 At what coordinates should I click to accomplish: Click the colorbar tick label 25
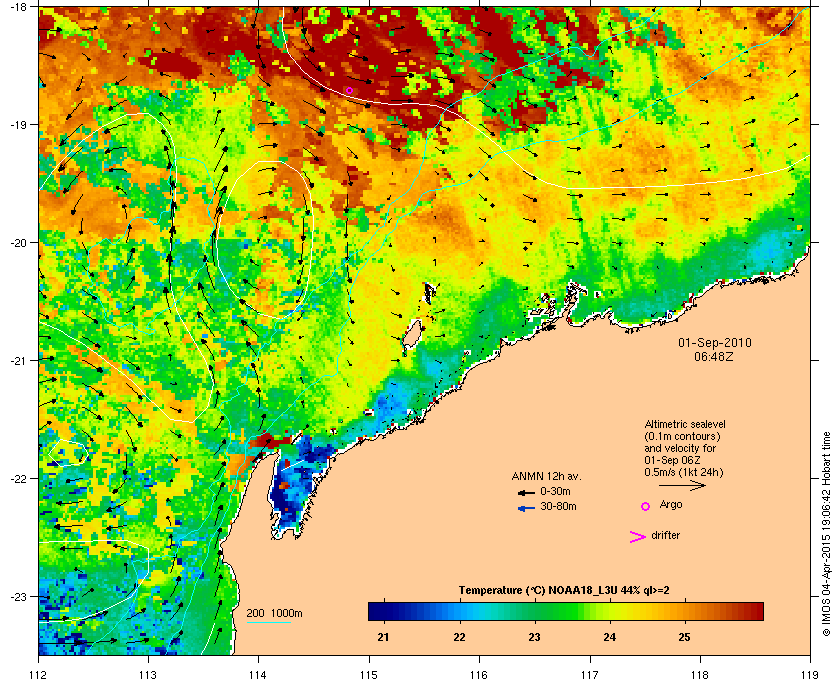click(684, 637)
